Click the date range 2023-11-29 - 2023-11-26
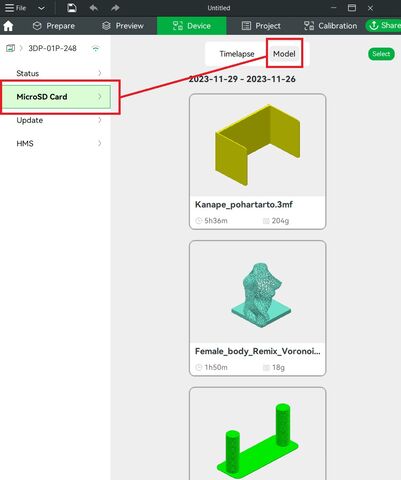 242,79
